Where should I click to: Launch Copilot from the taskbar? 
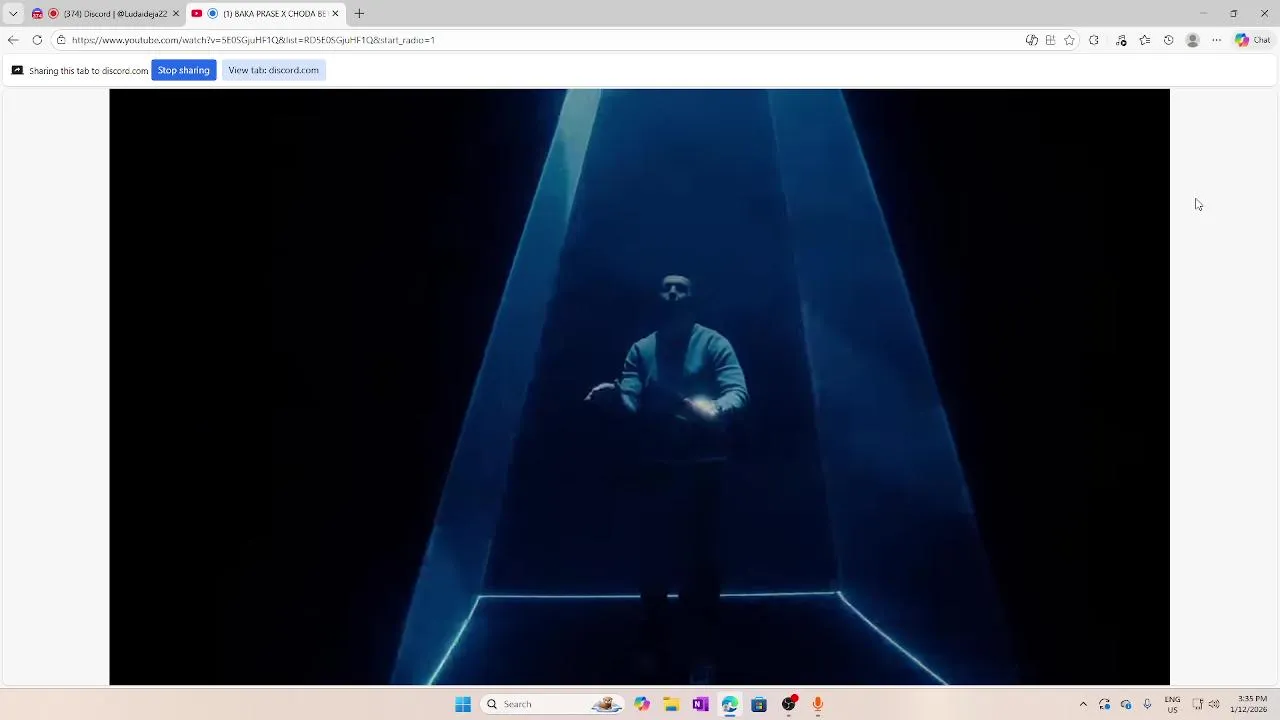[642, 704]
